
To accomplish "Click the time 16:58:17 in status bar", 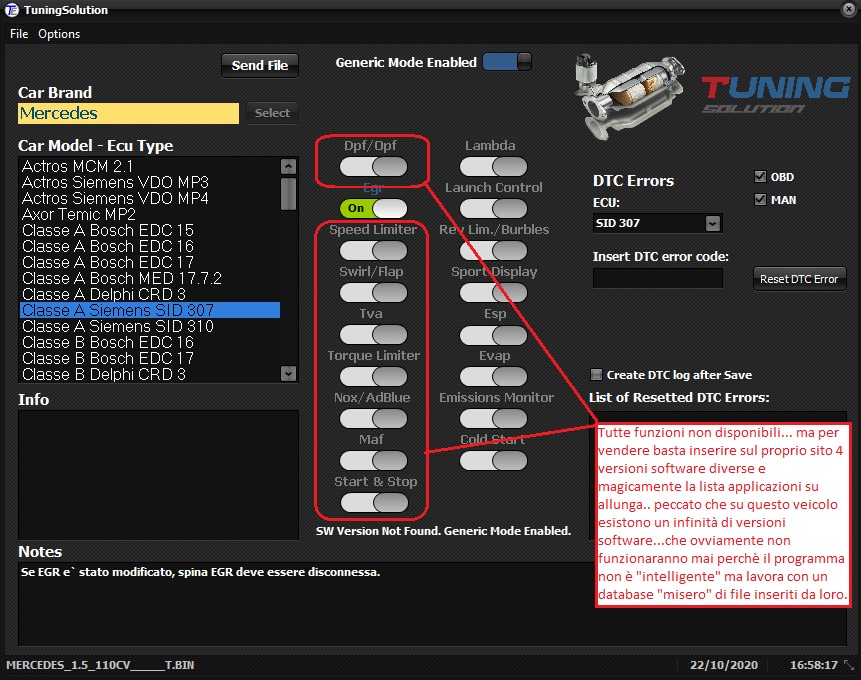I will [814, 665].
